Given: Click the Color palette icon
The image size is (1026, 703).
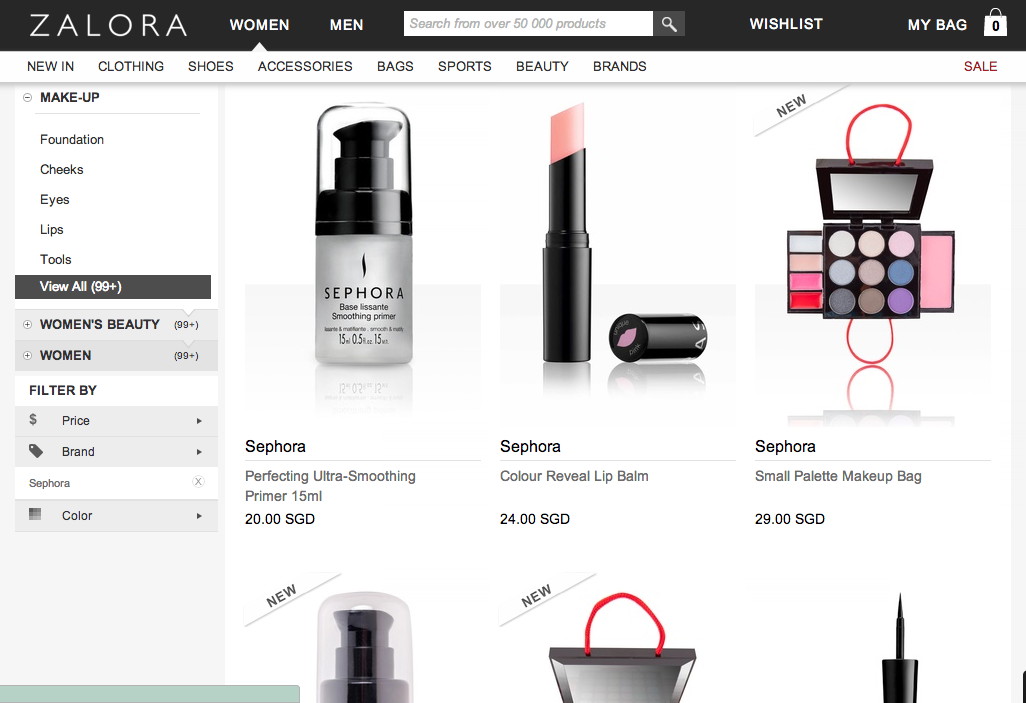Looking at the screenshot, I should [35, 514].
